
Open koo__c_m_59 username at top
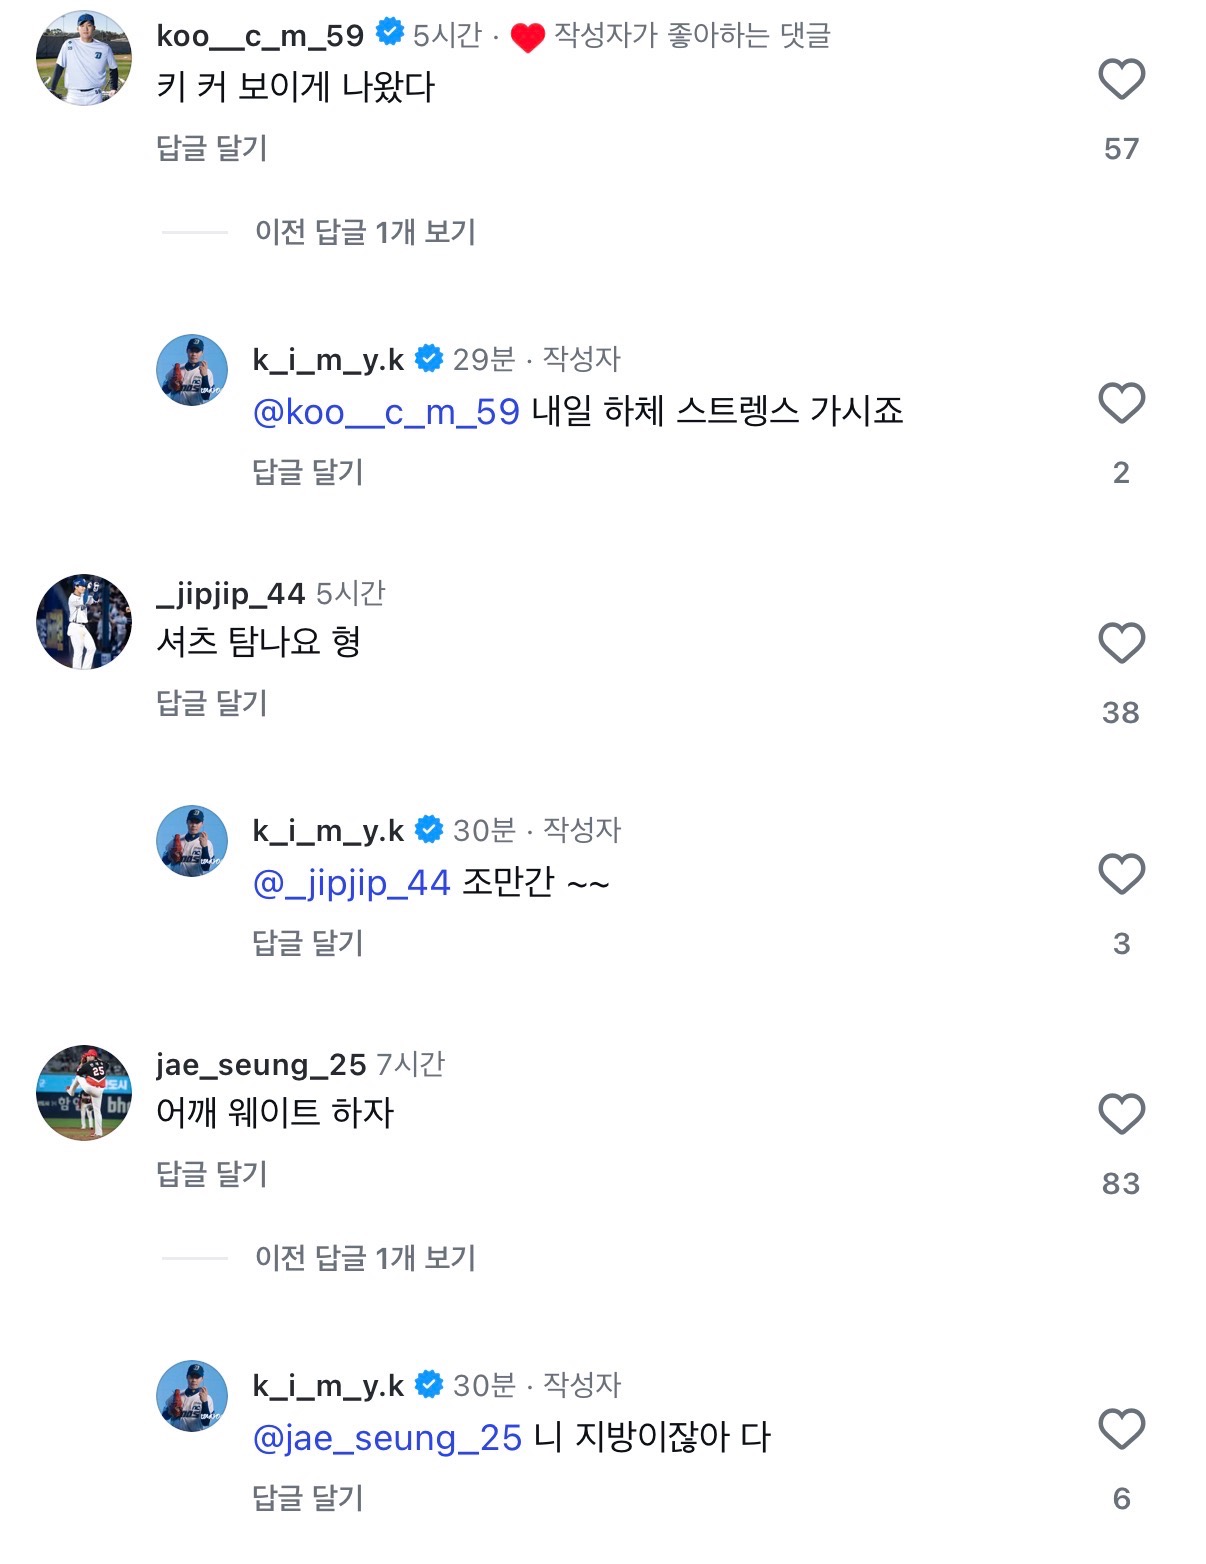click(x=260, y=36)
